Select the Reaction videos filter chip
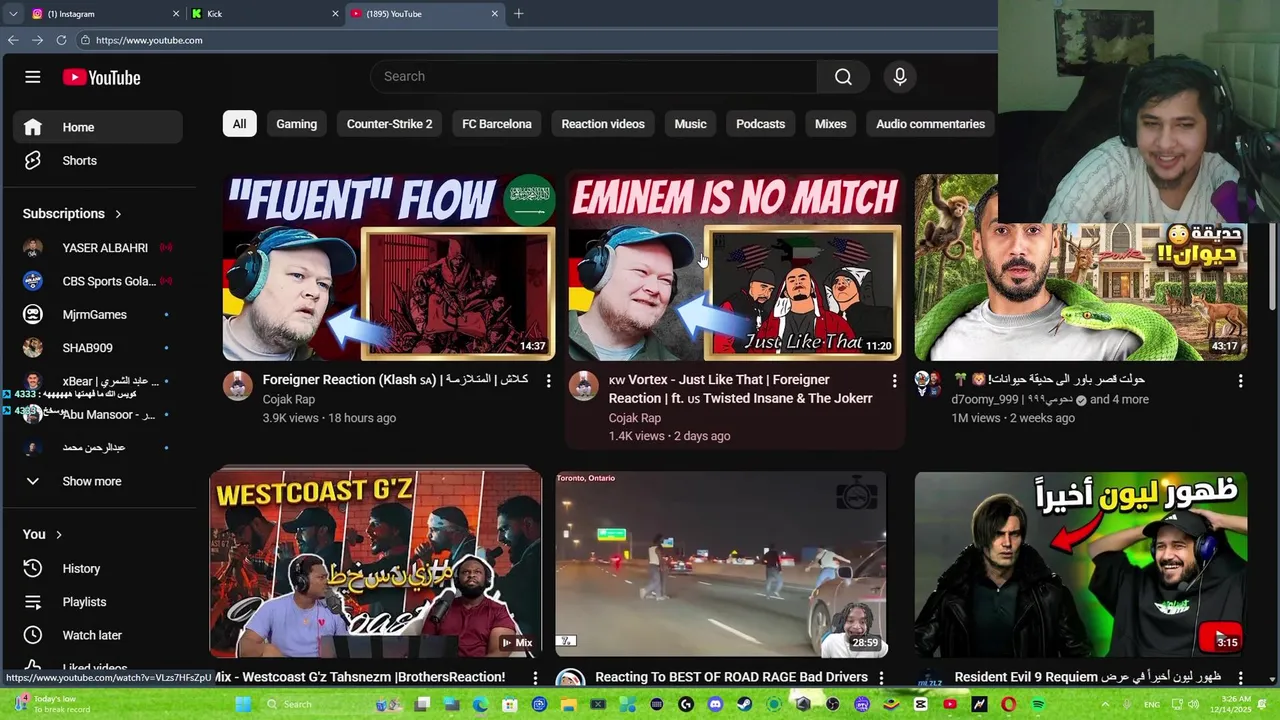The height and width of the screenshot is (720, 1280). point(603,124)
